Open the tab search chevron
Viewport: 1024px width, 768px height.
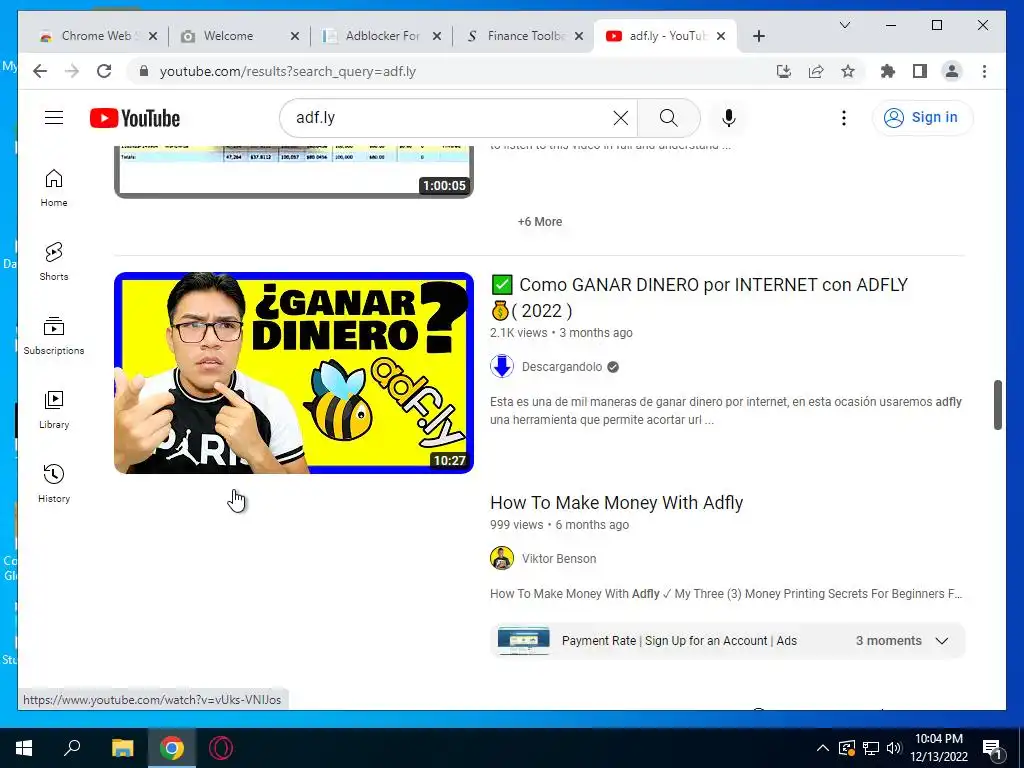(844, 25)
